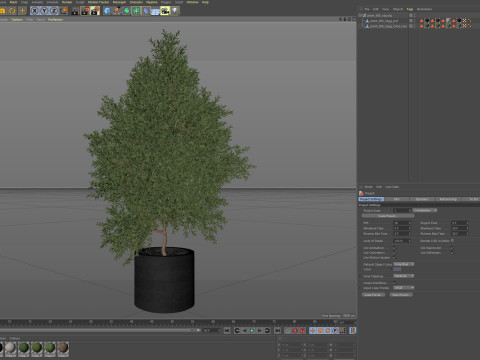Select the light gray material ball
This screenshot has width=480, height=360.
(10, 348)
